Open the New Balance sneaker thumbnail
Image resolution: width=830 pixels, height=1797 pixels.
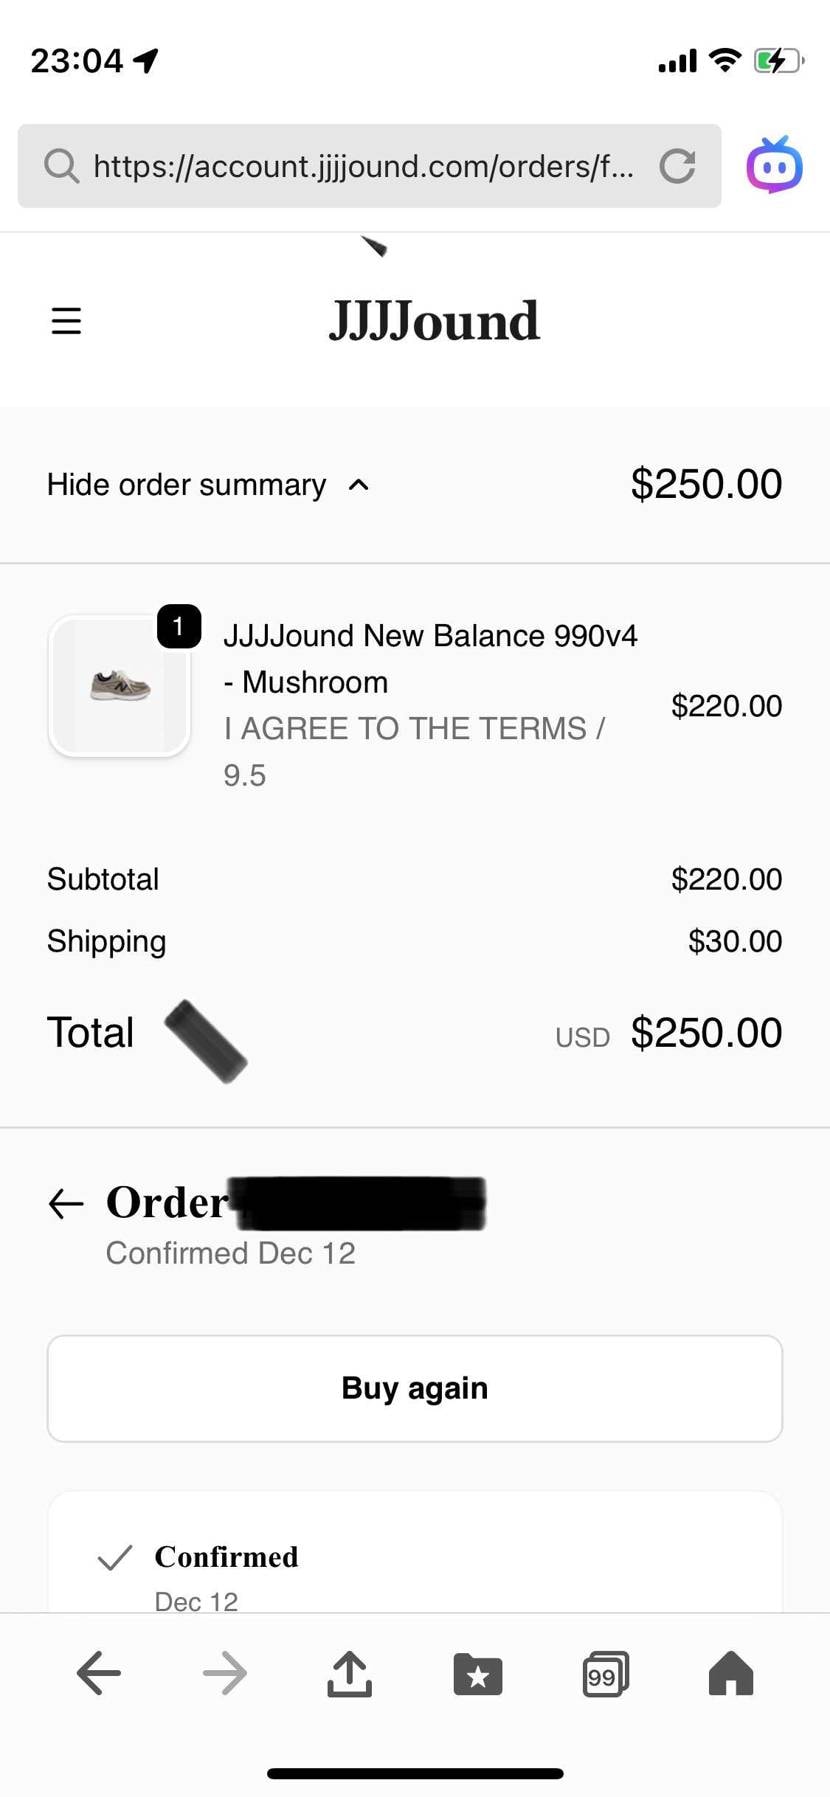coord(120,686)
